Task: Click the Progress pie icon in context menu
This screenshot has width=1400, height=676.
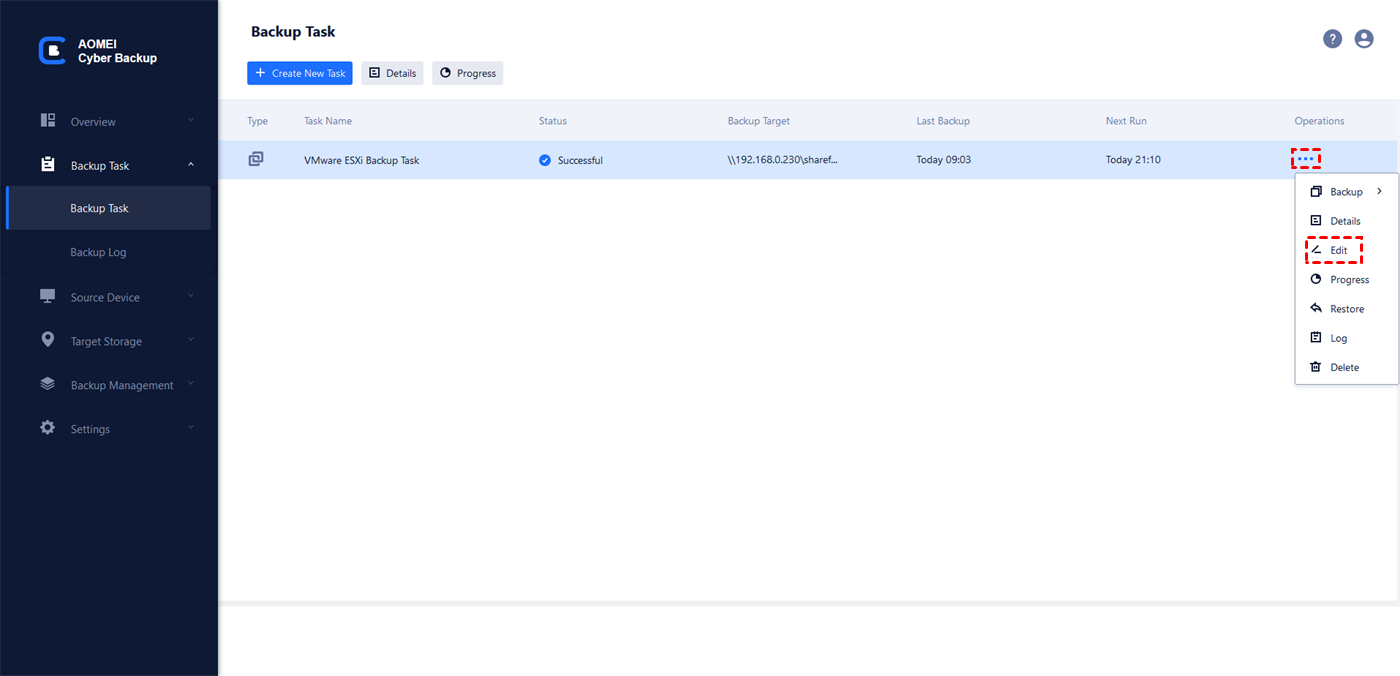Action: [1316, 279]
